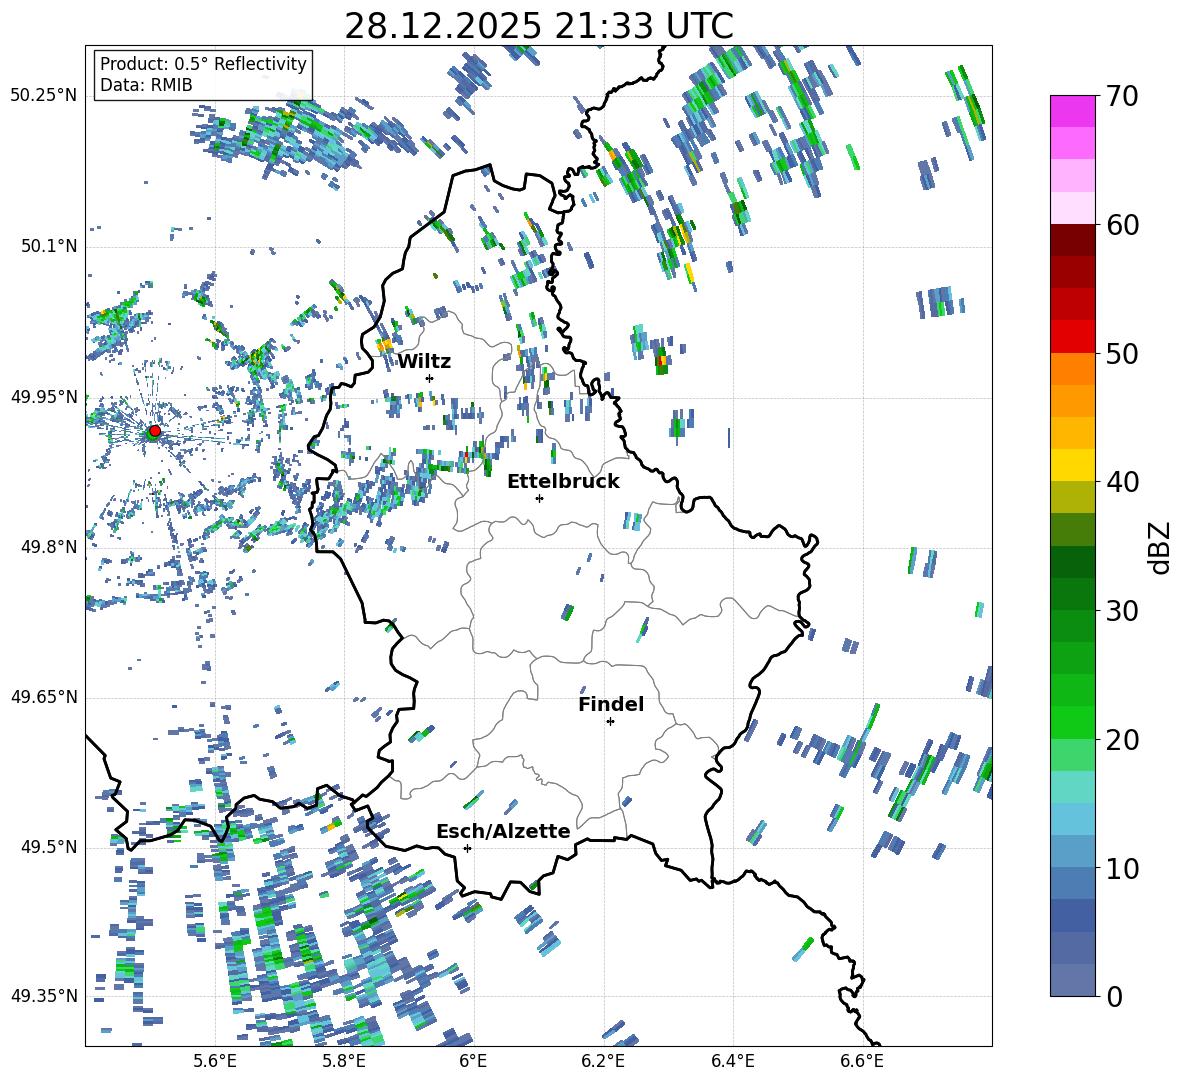Viewport: 1184px width, 1081px height.
Task: Click the 6.4°E longitude label
Action: click(732, 1061)
